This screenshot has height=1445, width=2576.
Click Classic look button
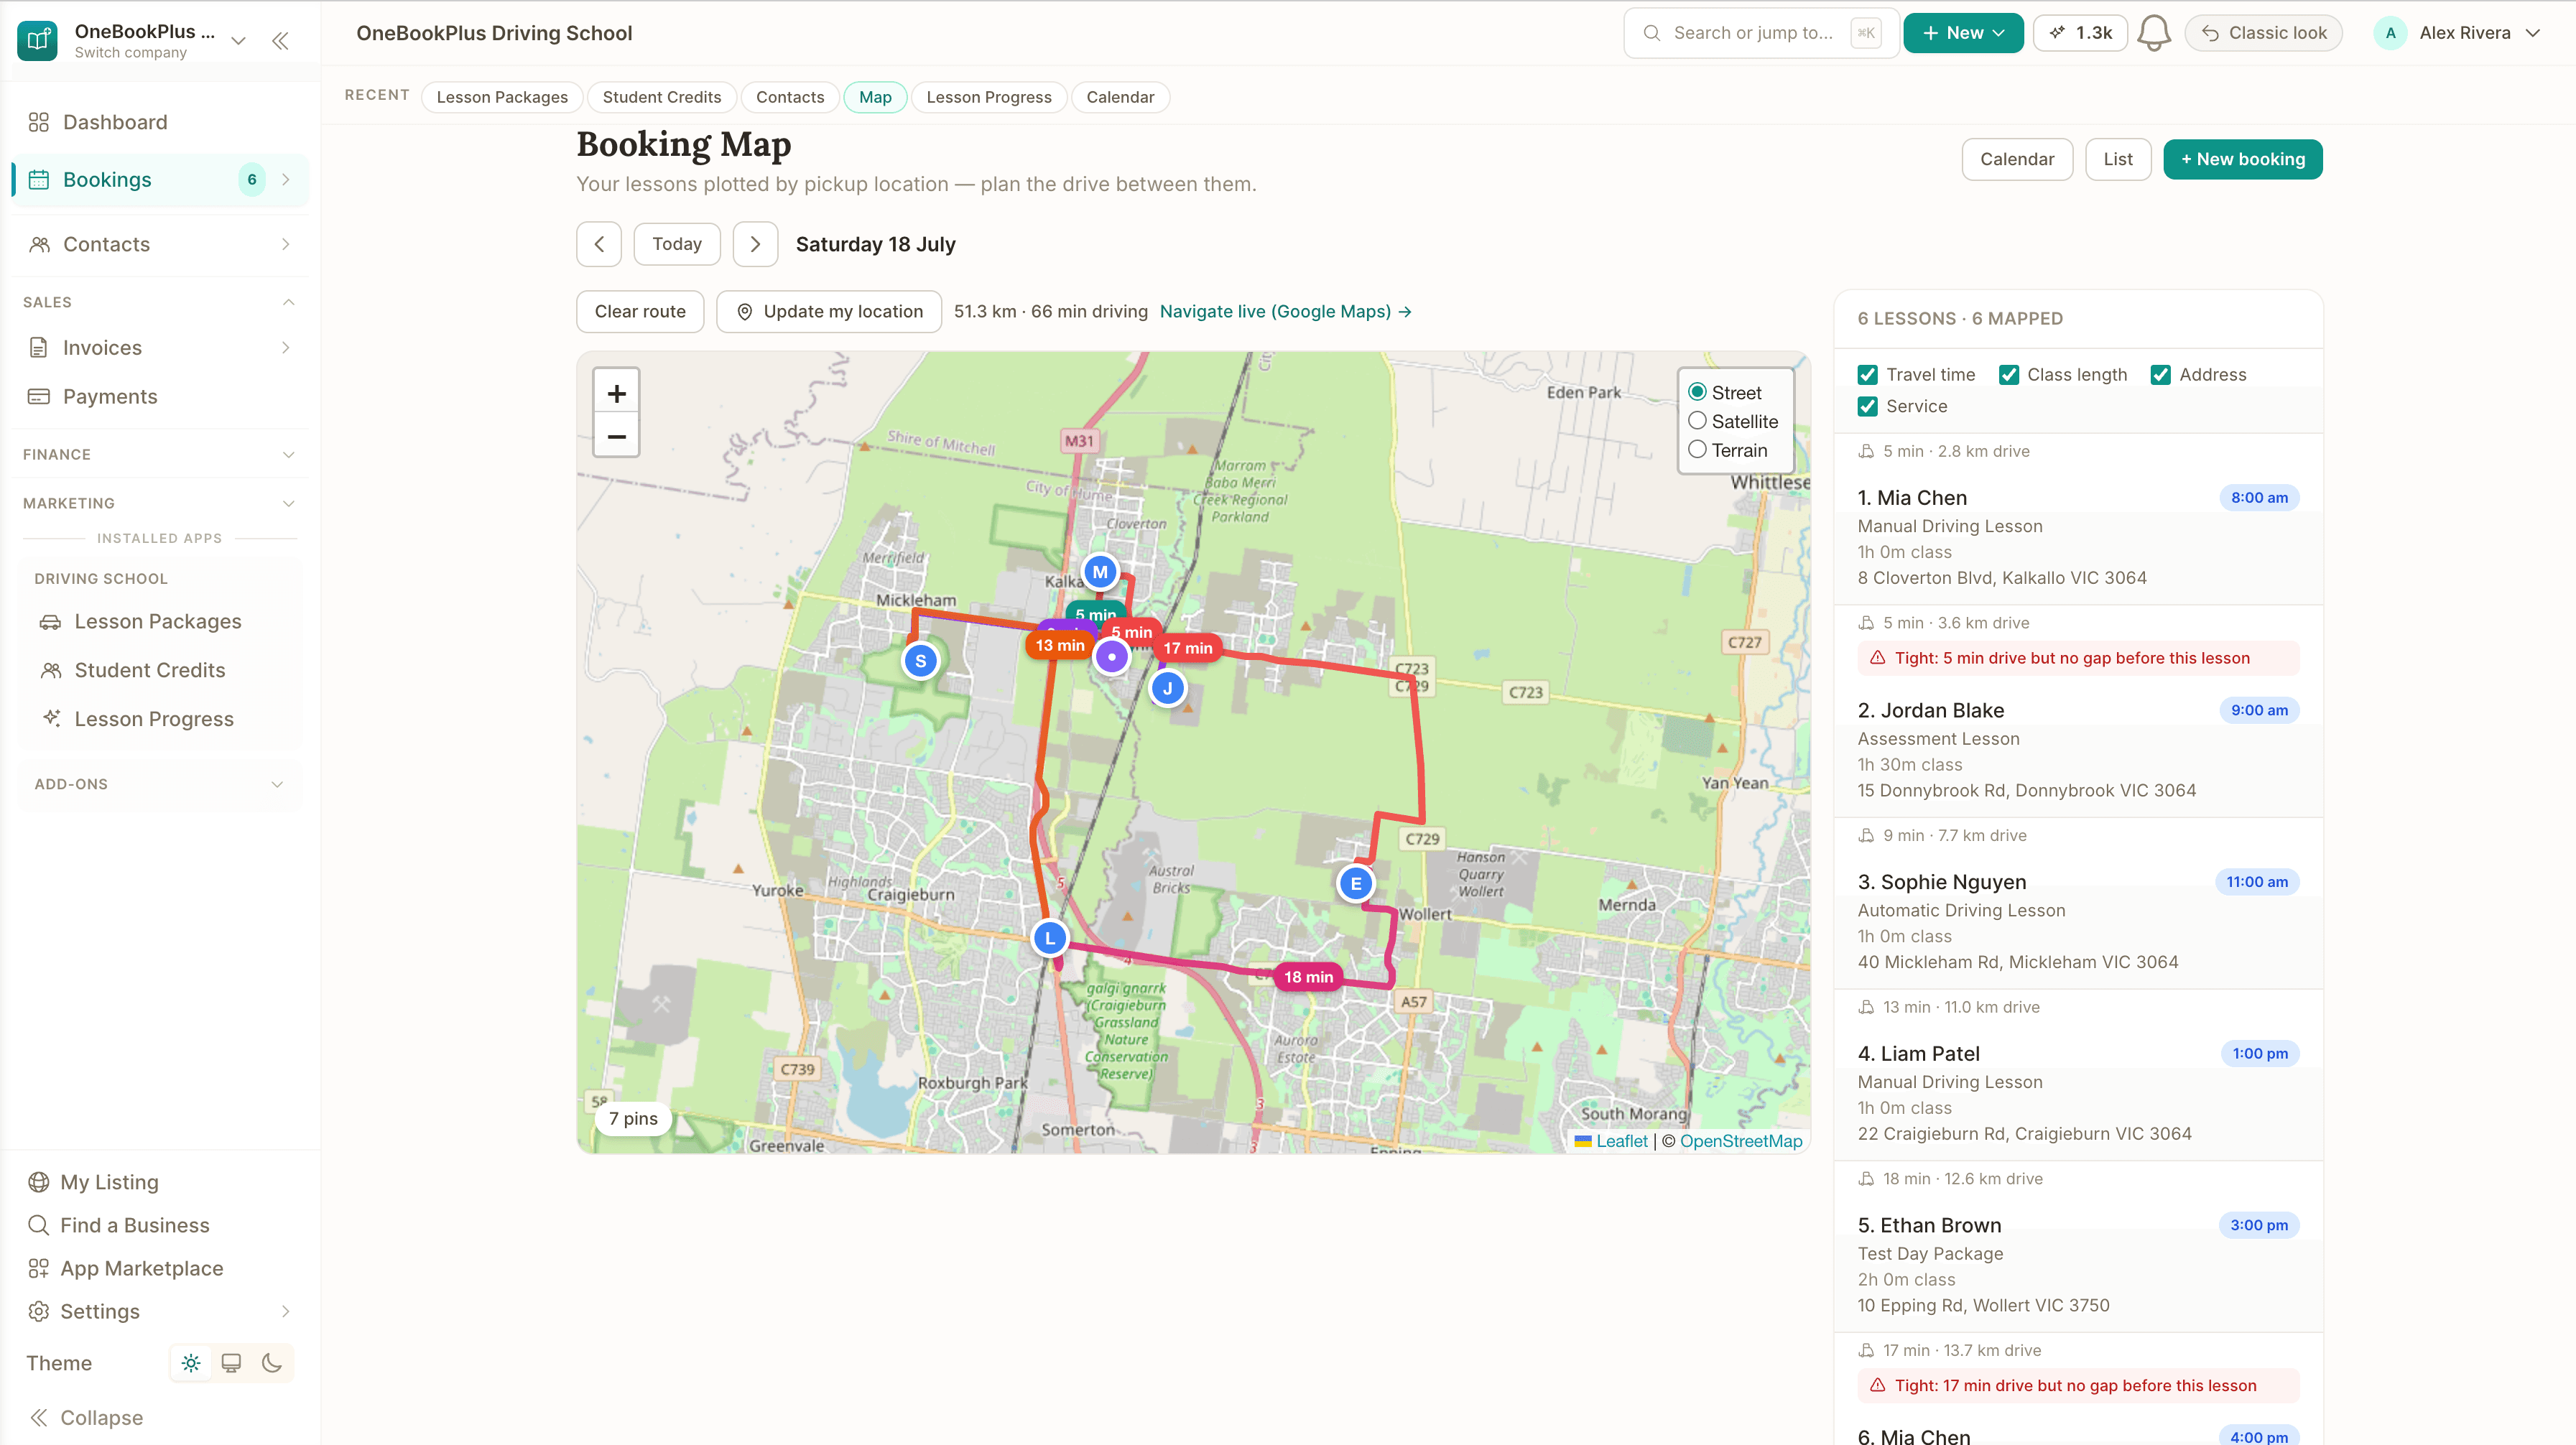[2264, 33]
